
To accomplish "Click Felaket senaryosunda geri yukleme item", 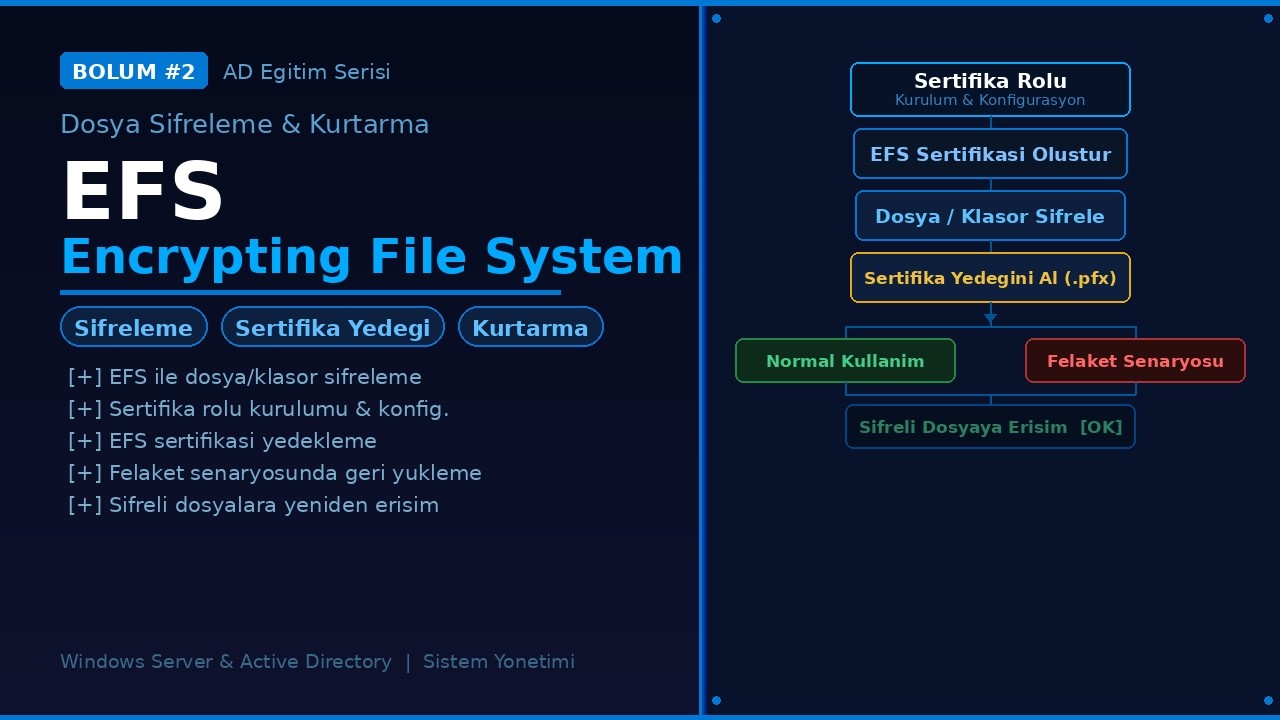I will 275,473.
